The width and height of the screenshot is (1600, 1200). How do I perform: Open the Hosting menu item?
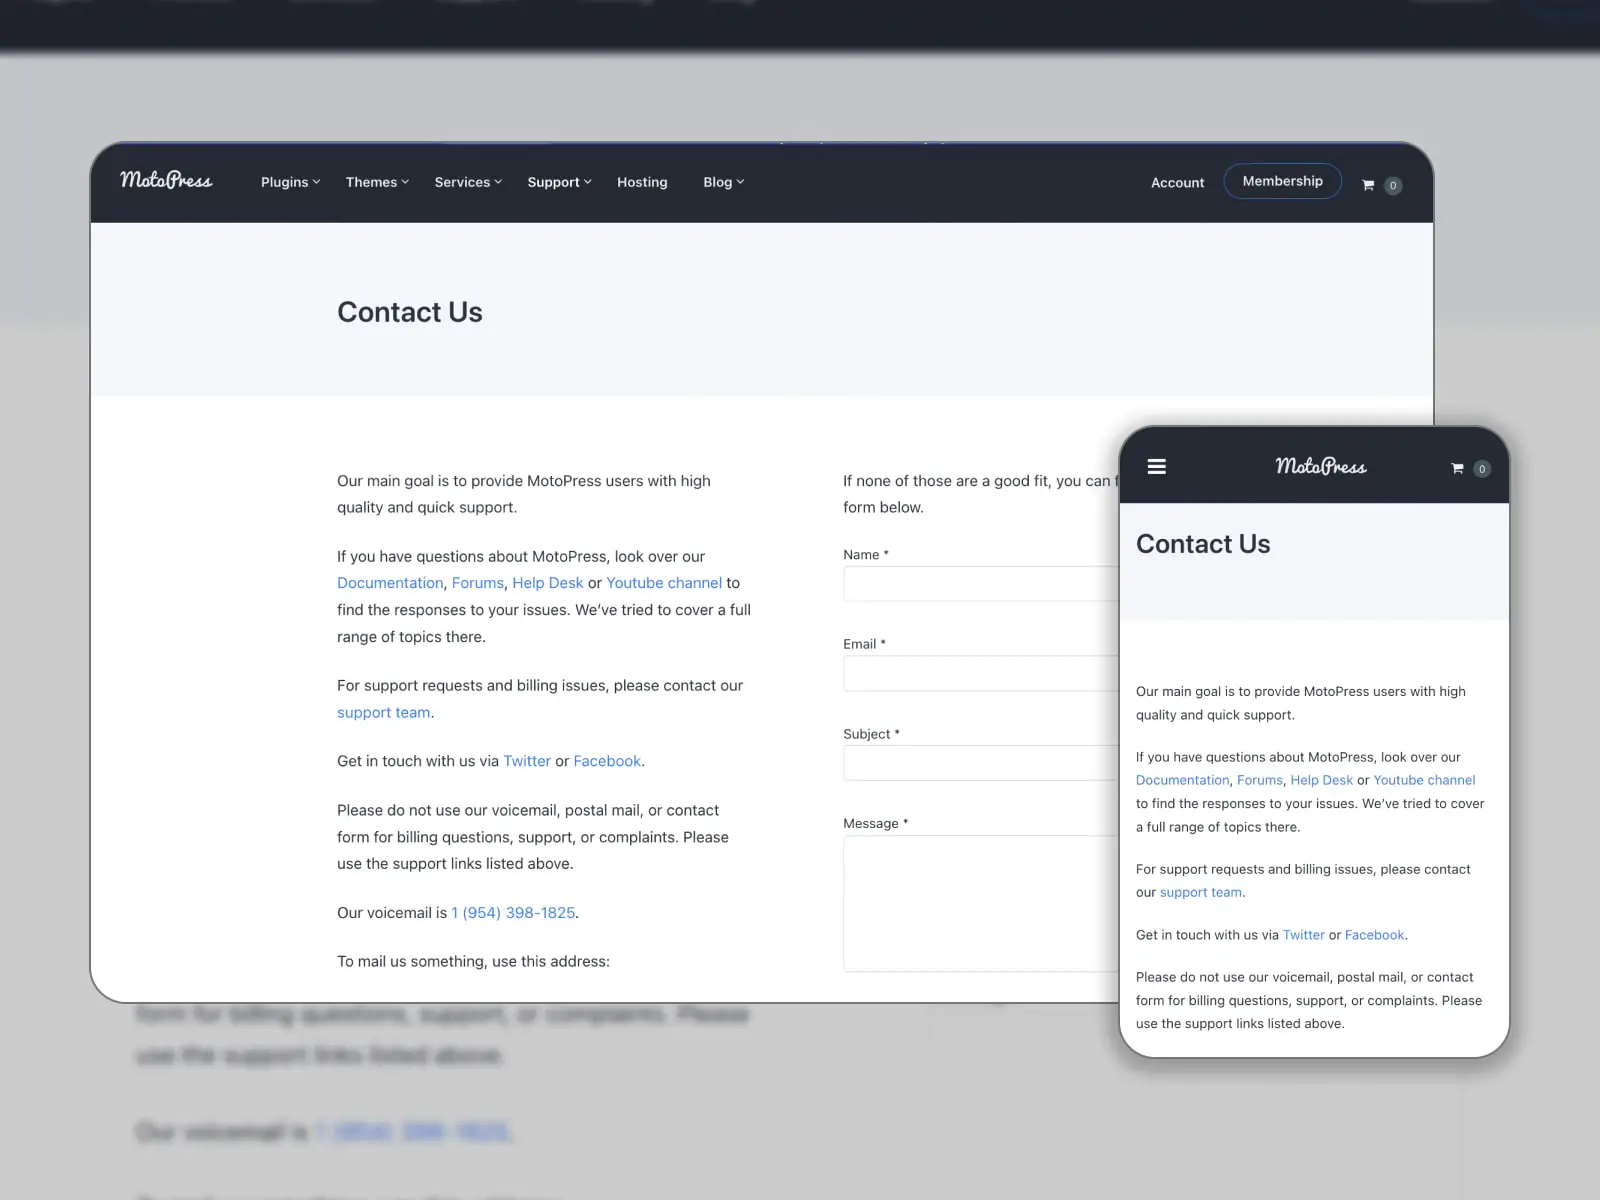(x=642, y=182)
